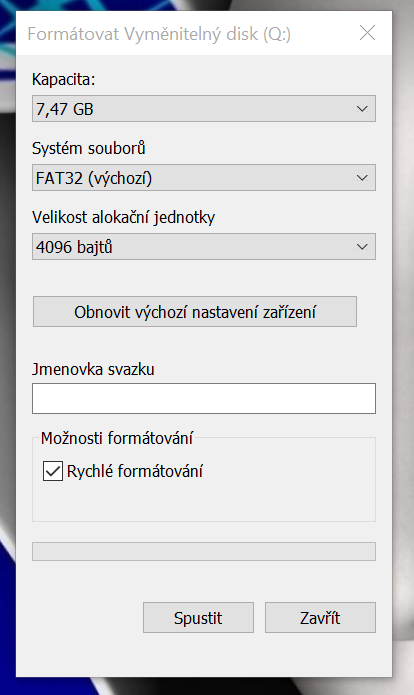This screenshot has height=695, width=414.
Task: Focus the Jmenovka svazku text field
Action: click(x=204, y=398)
